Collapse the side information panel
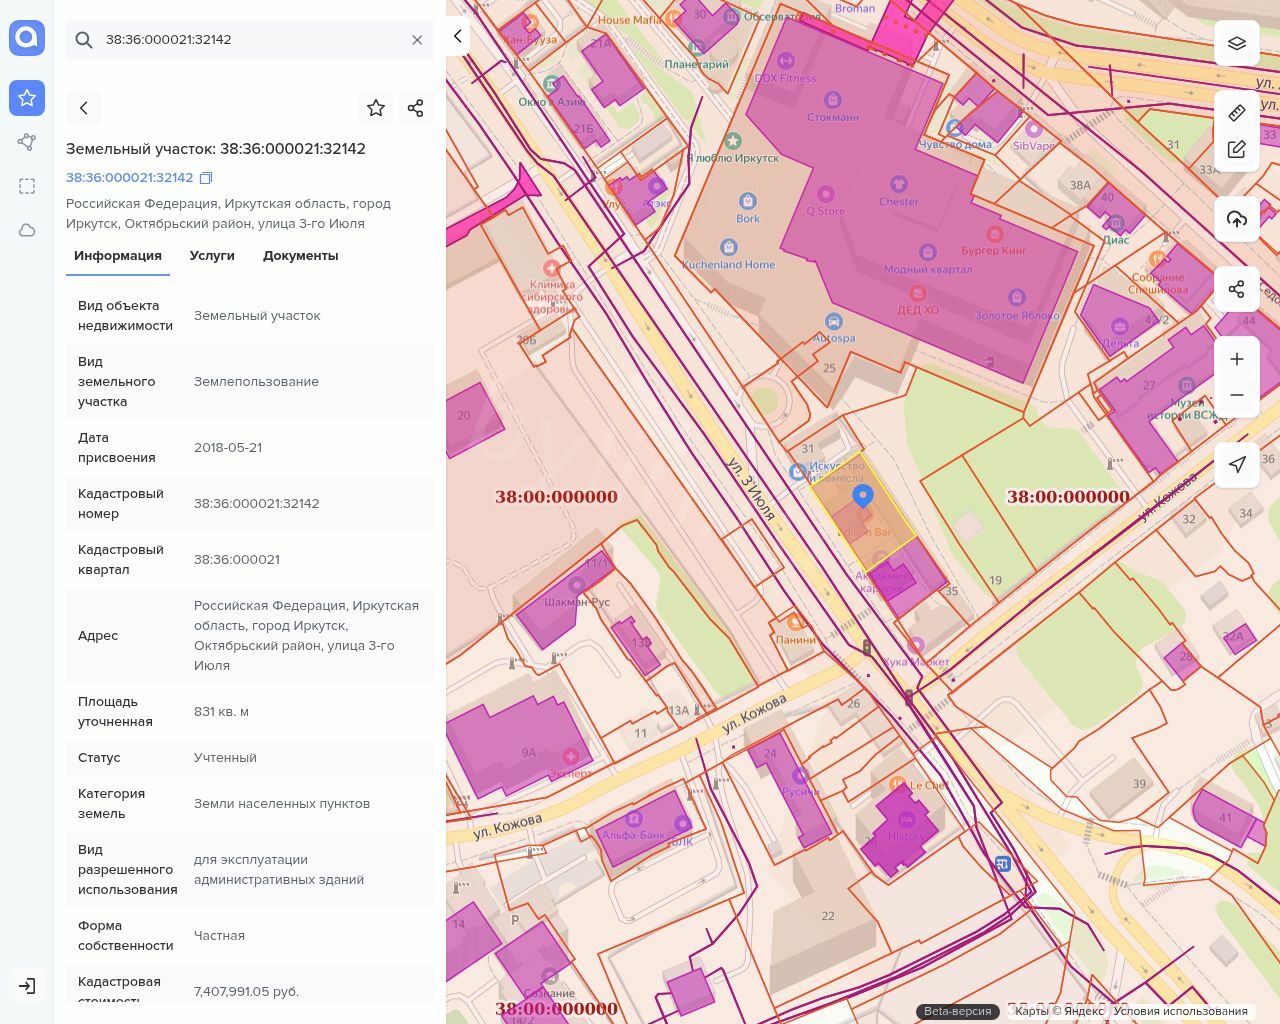The image size is (1280, 1024). [x=457, y=37]
